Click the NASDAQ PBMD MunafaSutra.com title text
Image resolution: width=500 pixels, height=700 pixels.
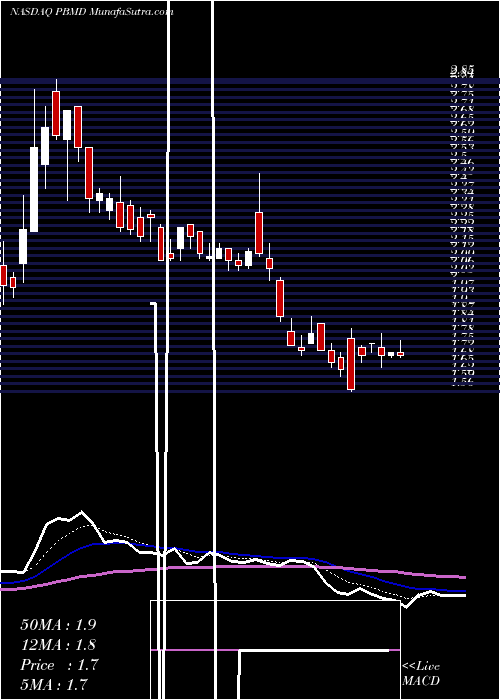click(x=92, y=12)
